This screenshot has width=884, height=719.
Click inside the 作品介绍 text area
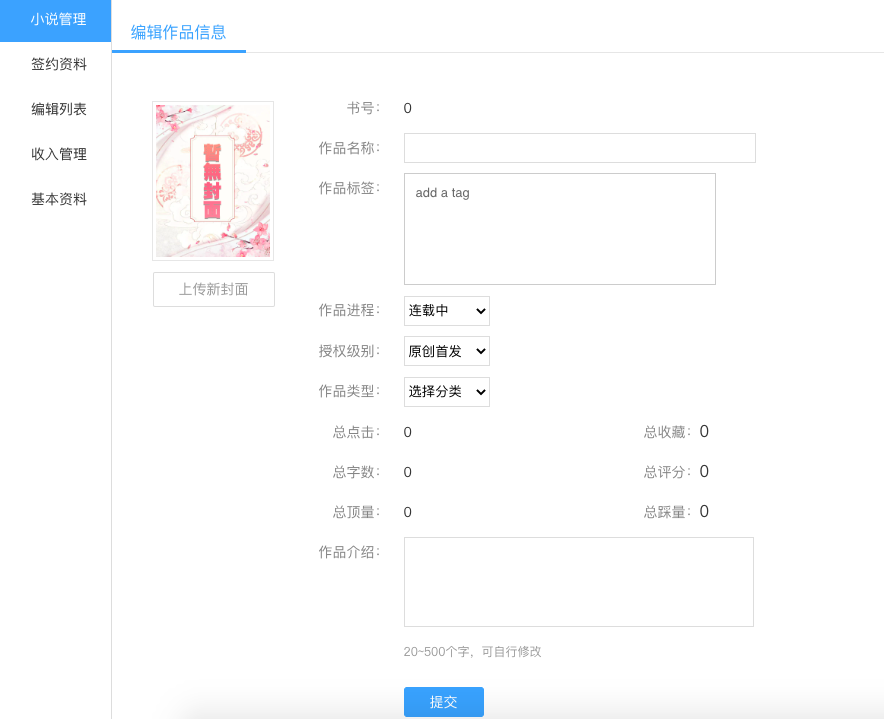click(x=578, y=582)
